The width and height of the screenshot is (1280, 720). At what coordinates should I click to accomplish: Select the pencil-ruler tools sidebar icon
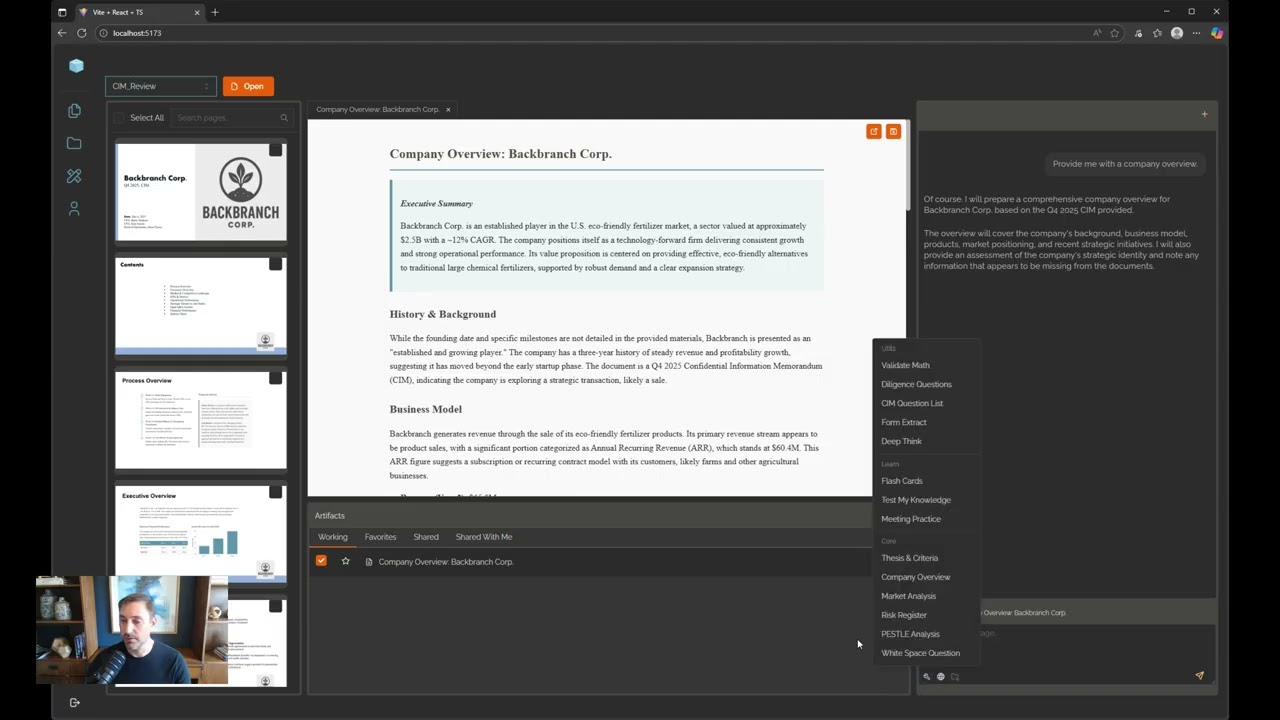click(x=74, y=176)
